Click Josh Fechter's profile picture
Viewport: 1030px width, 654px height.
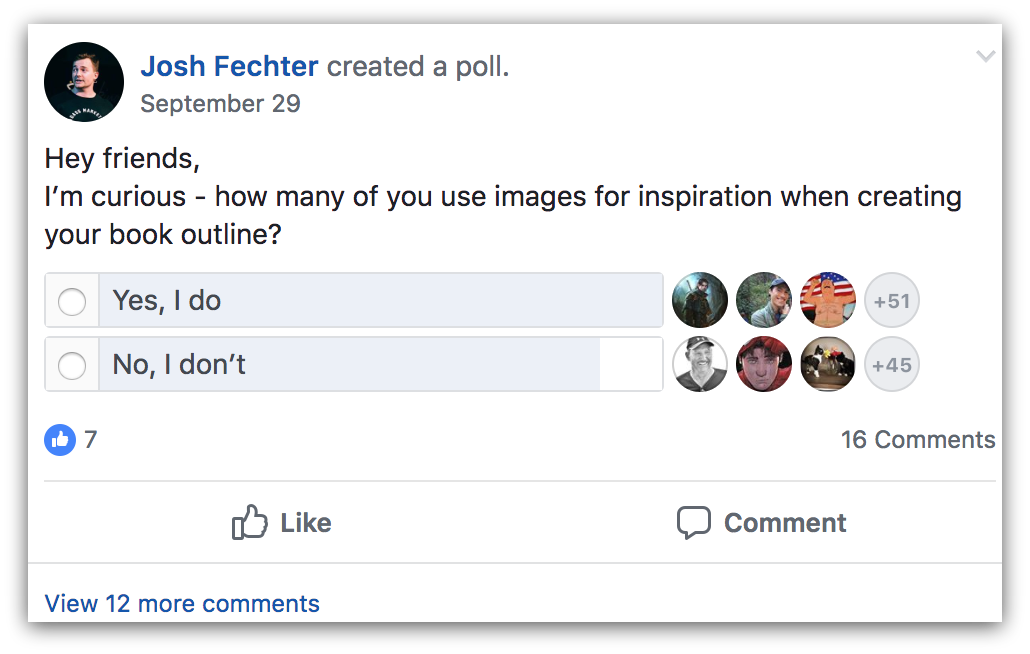[84, 82]
